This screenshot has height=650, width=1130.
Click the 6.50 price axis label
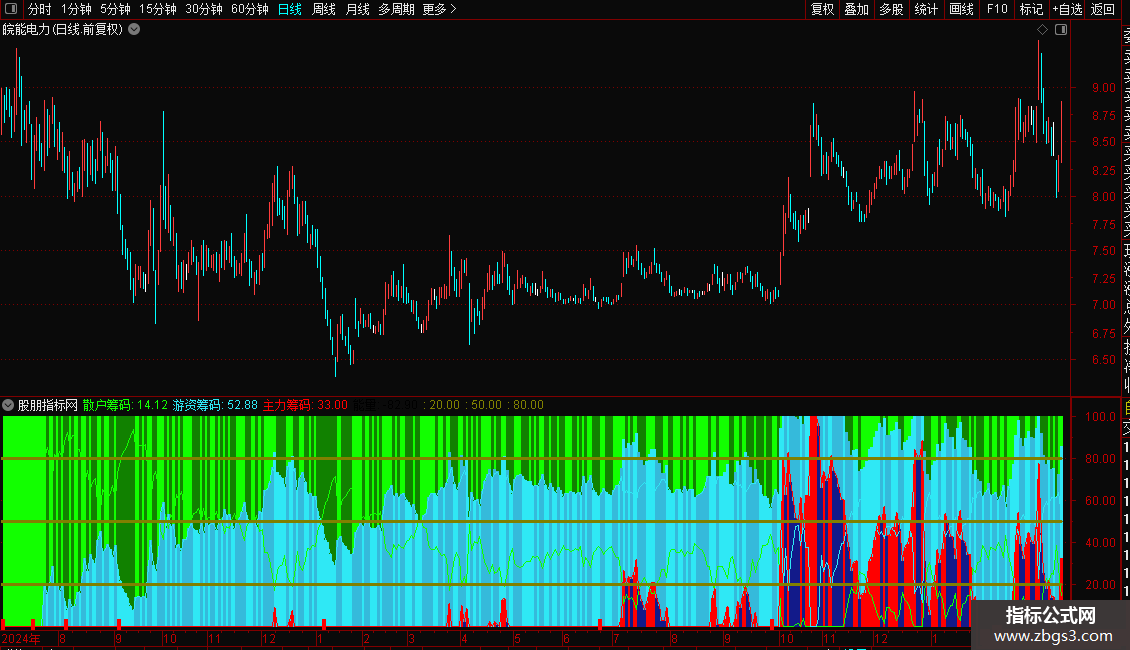click(x=1103, y=360)
